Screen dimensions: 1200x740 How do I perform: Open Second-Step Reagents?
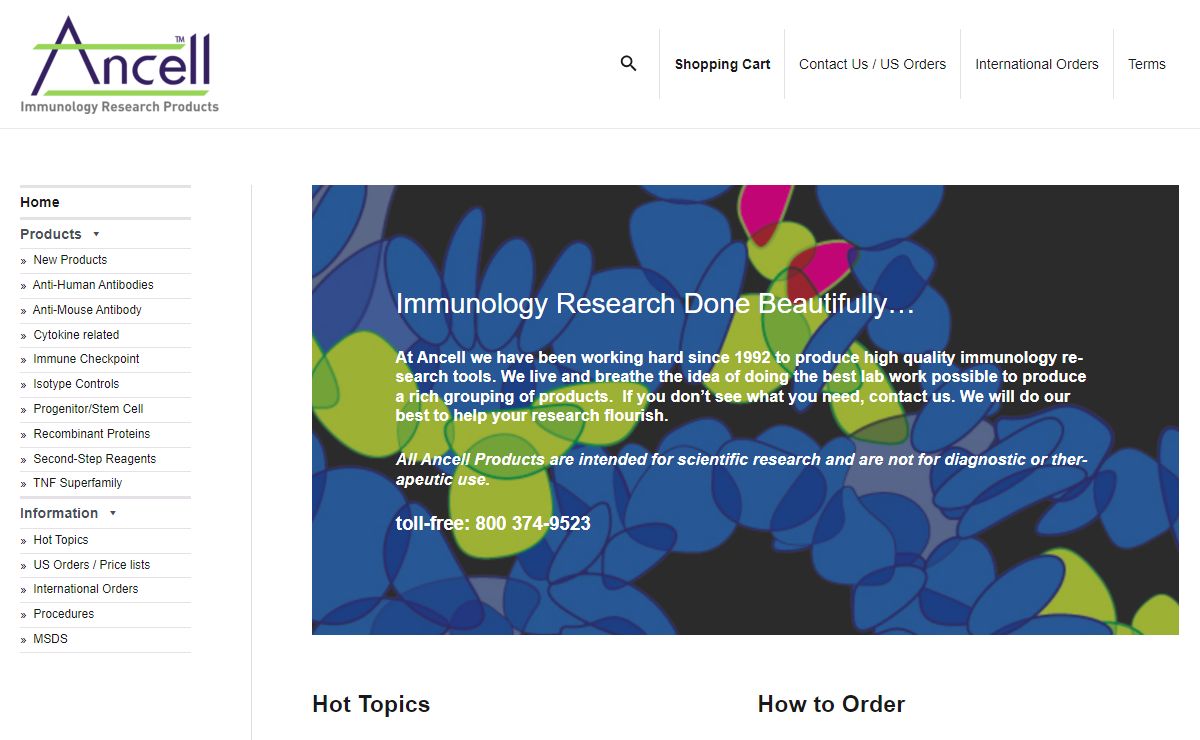pyautogui.click(x=95, y=459)
